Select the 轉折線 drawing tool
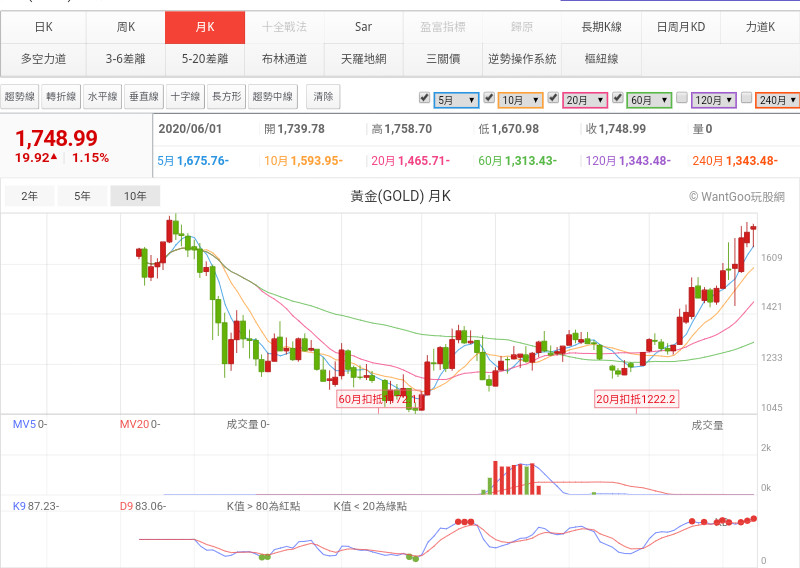The height and width of the screenshot is (568, 800). coord(61,97)
